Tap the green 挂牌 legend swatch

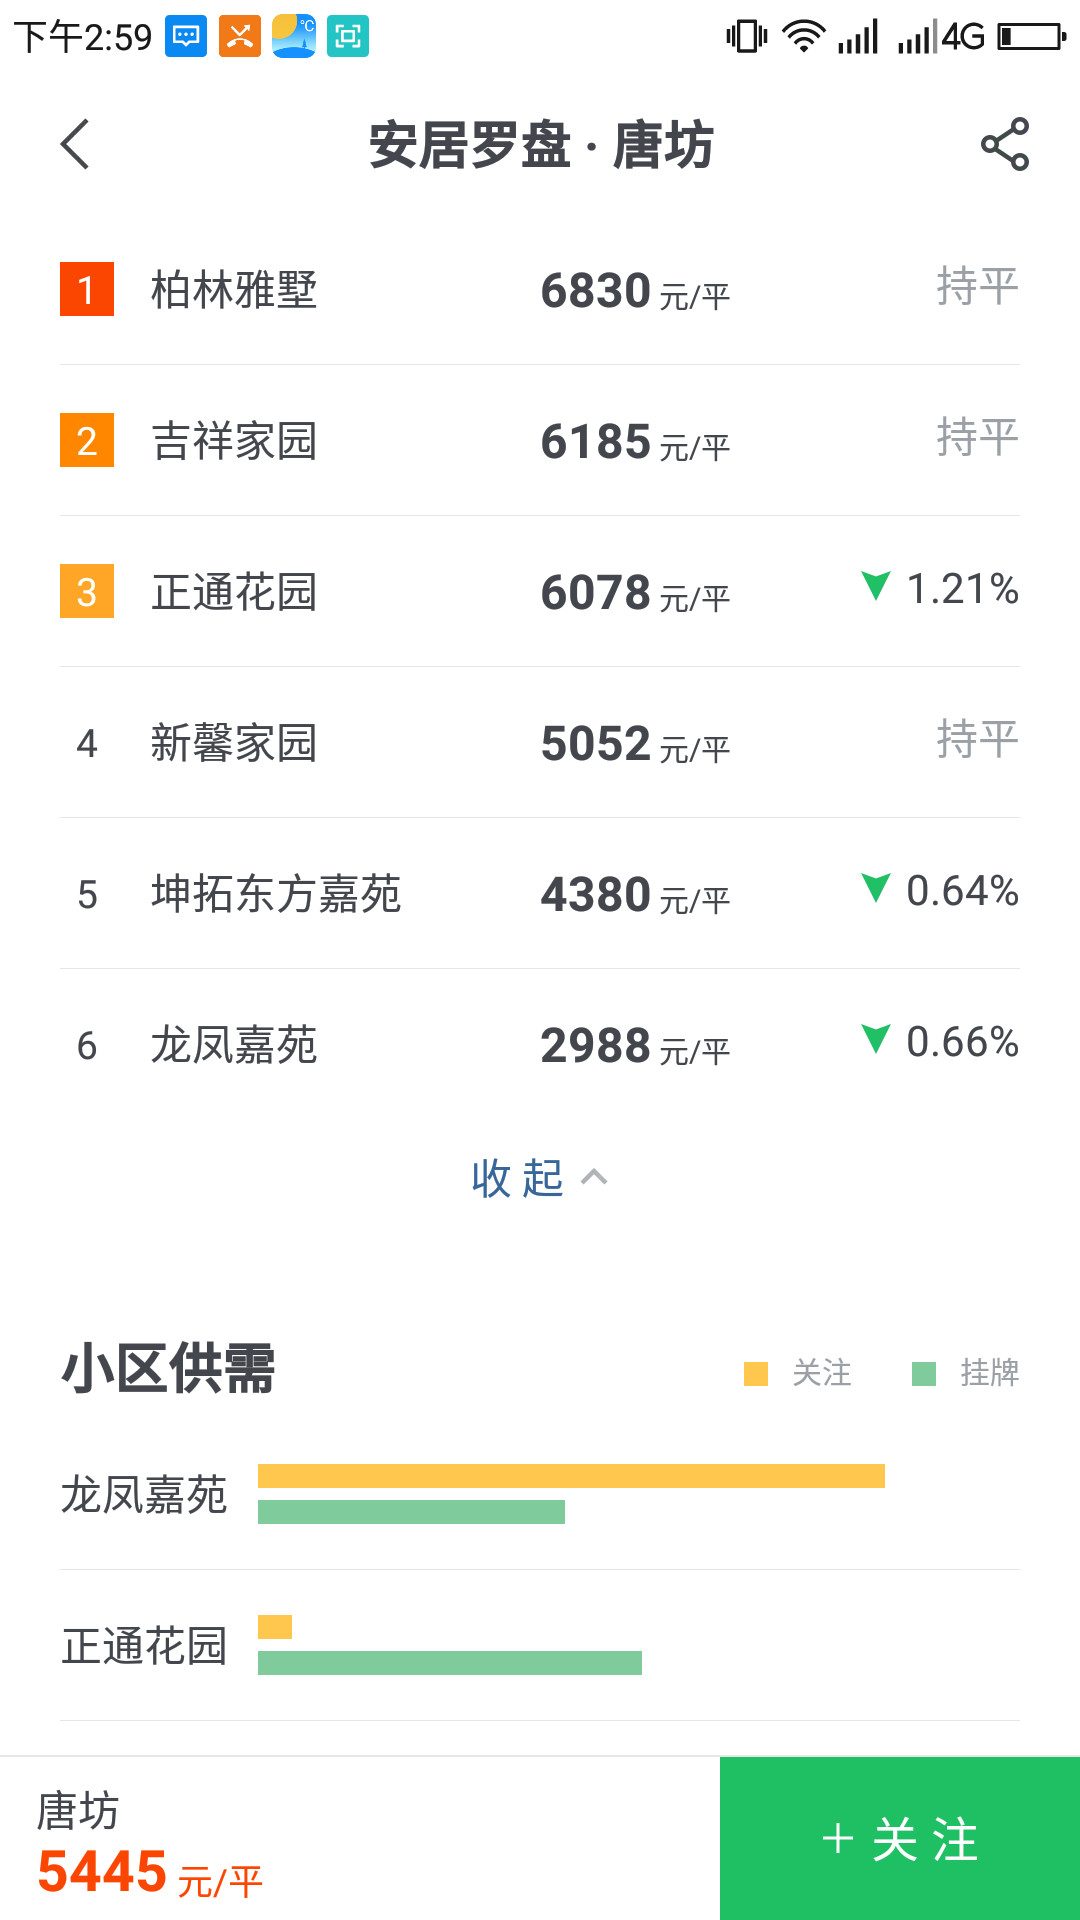(924, 1374)
